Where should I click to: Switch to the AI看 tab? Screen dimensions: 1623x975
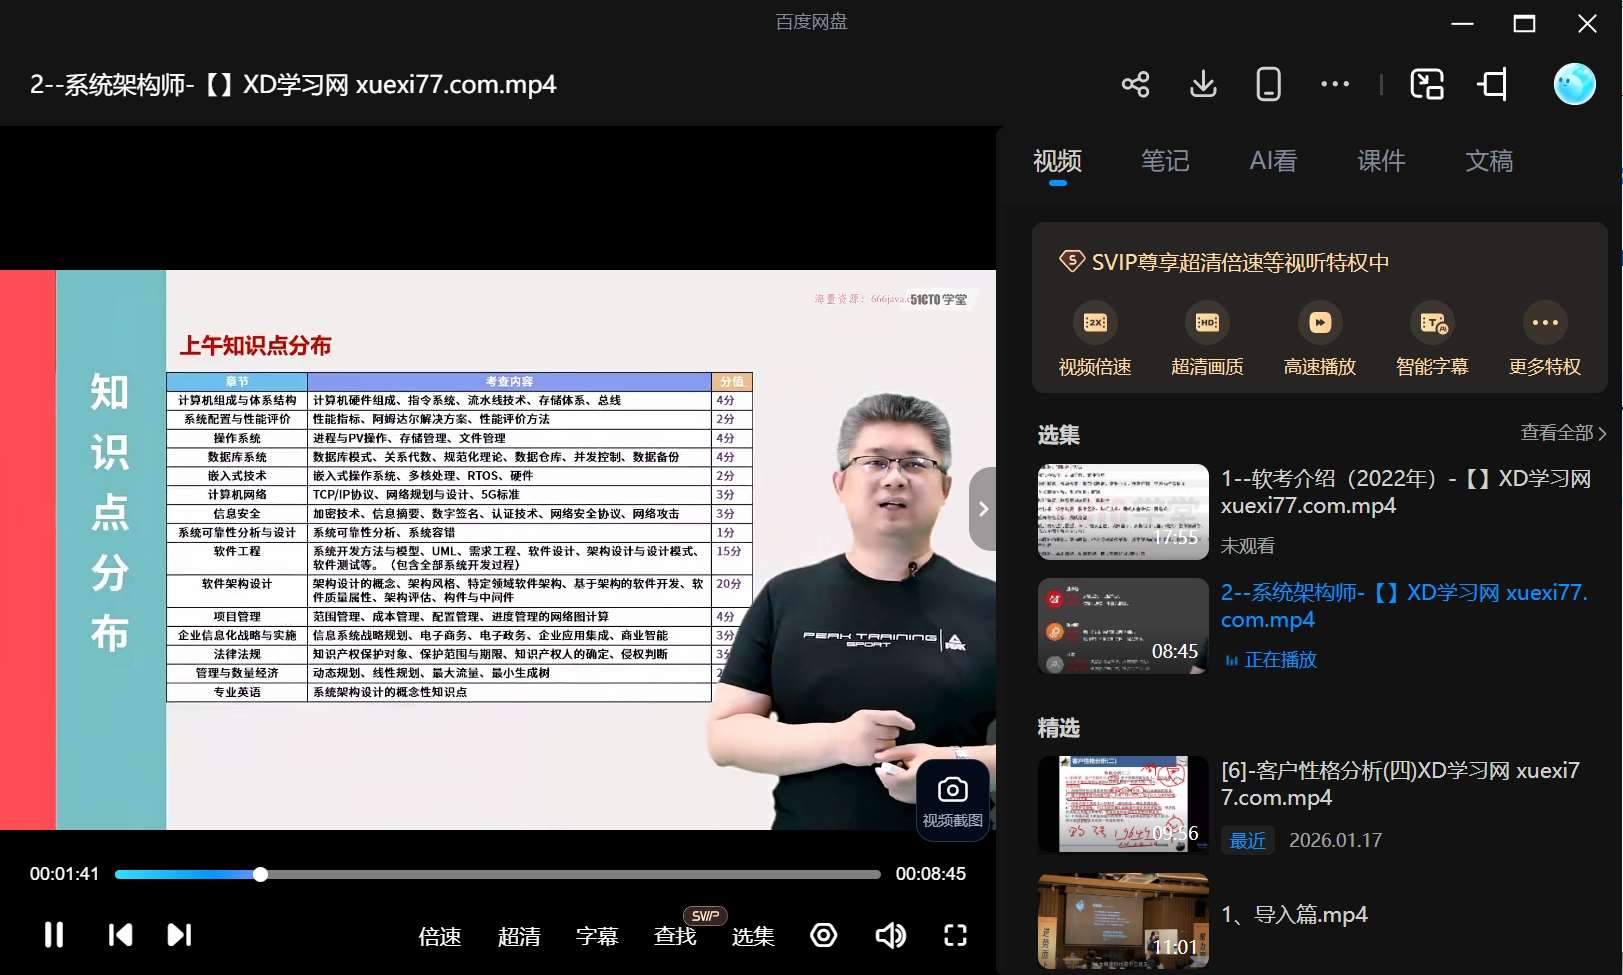[x=1273, y=161]
